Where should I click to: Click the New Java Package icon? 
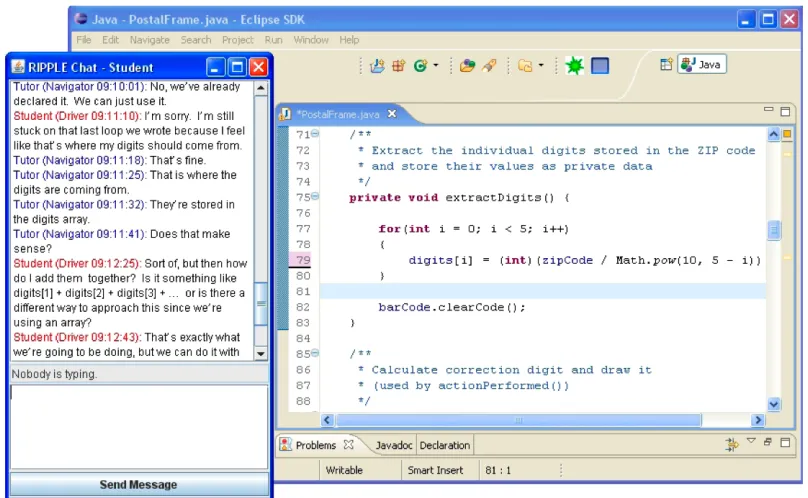398,65
